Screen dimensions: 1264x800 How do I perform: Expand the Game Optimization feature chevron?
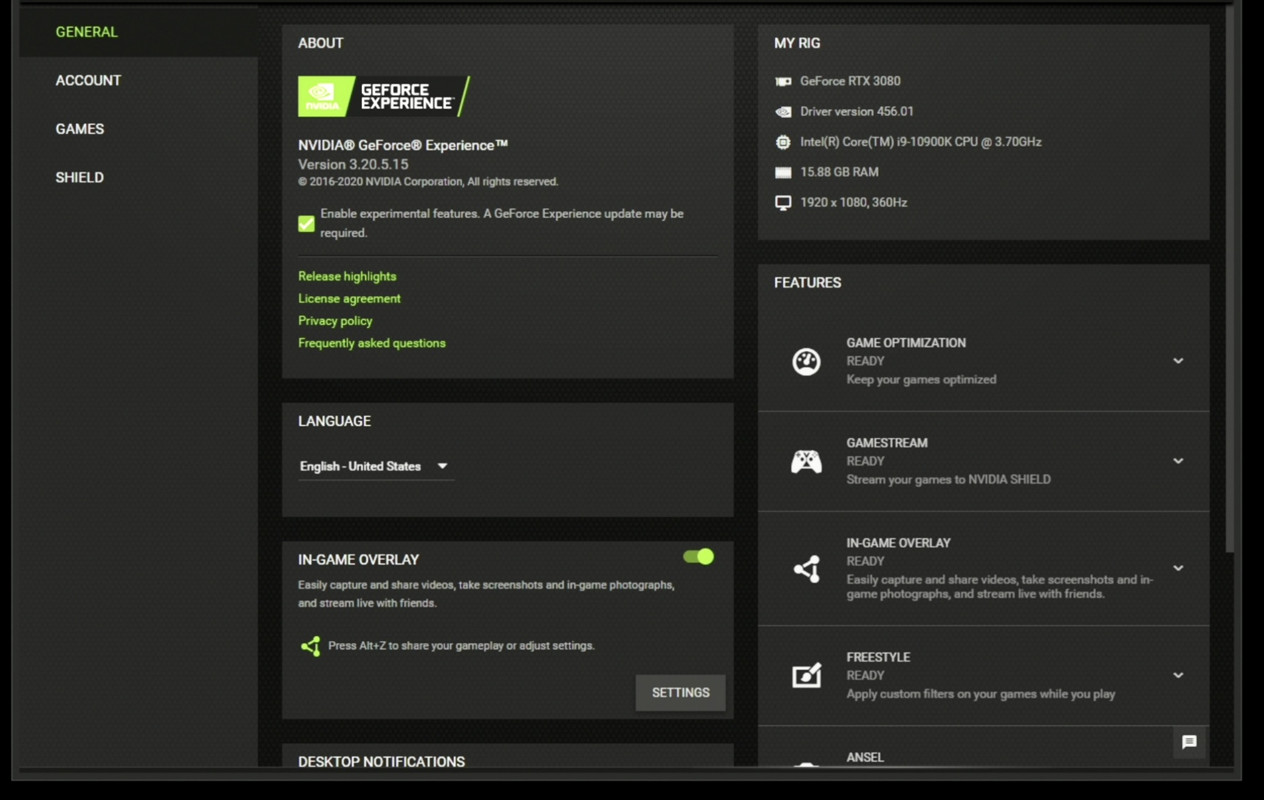tap(1178, 361)
